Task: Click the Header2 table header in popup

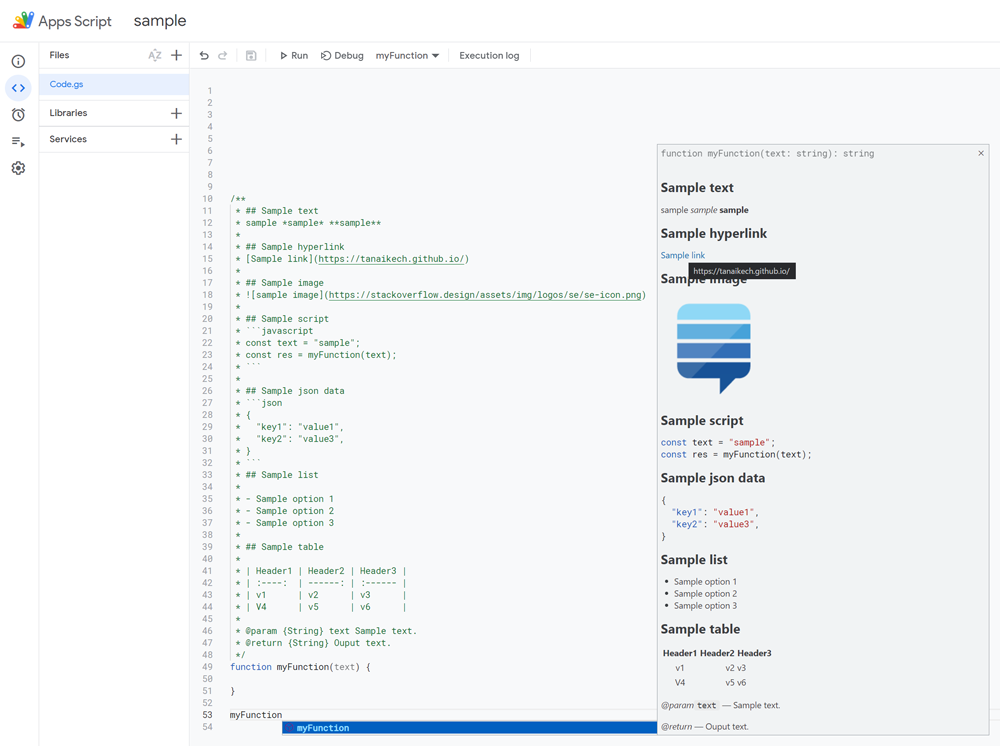Action: tap(717, 653)
